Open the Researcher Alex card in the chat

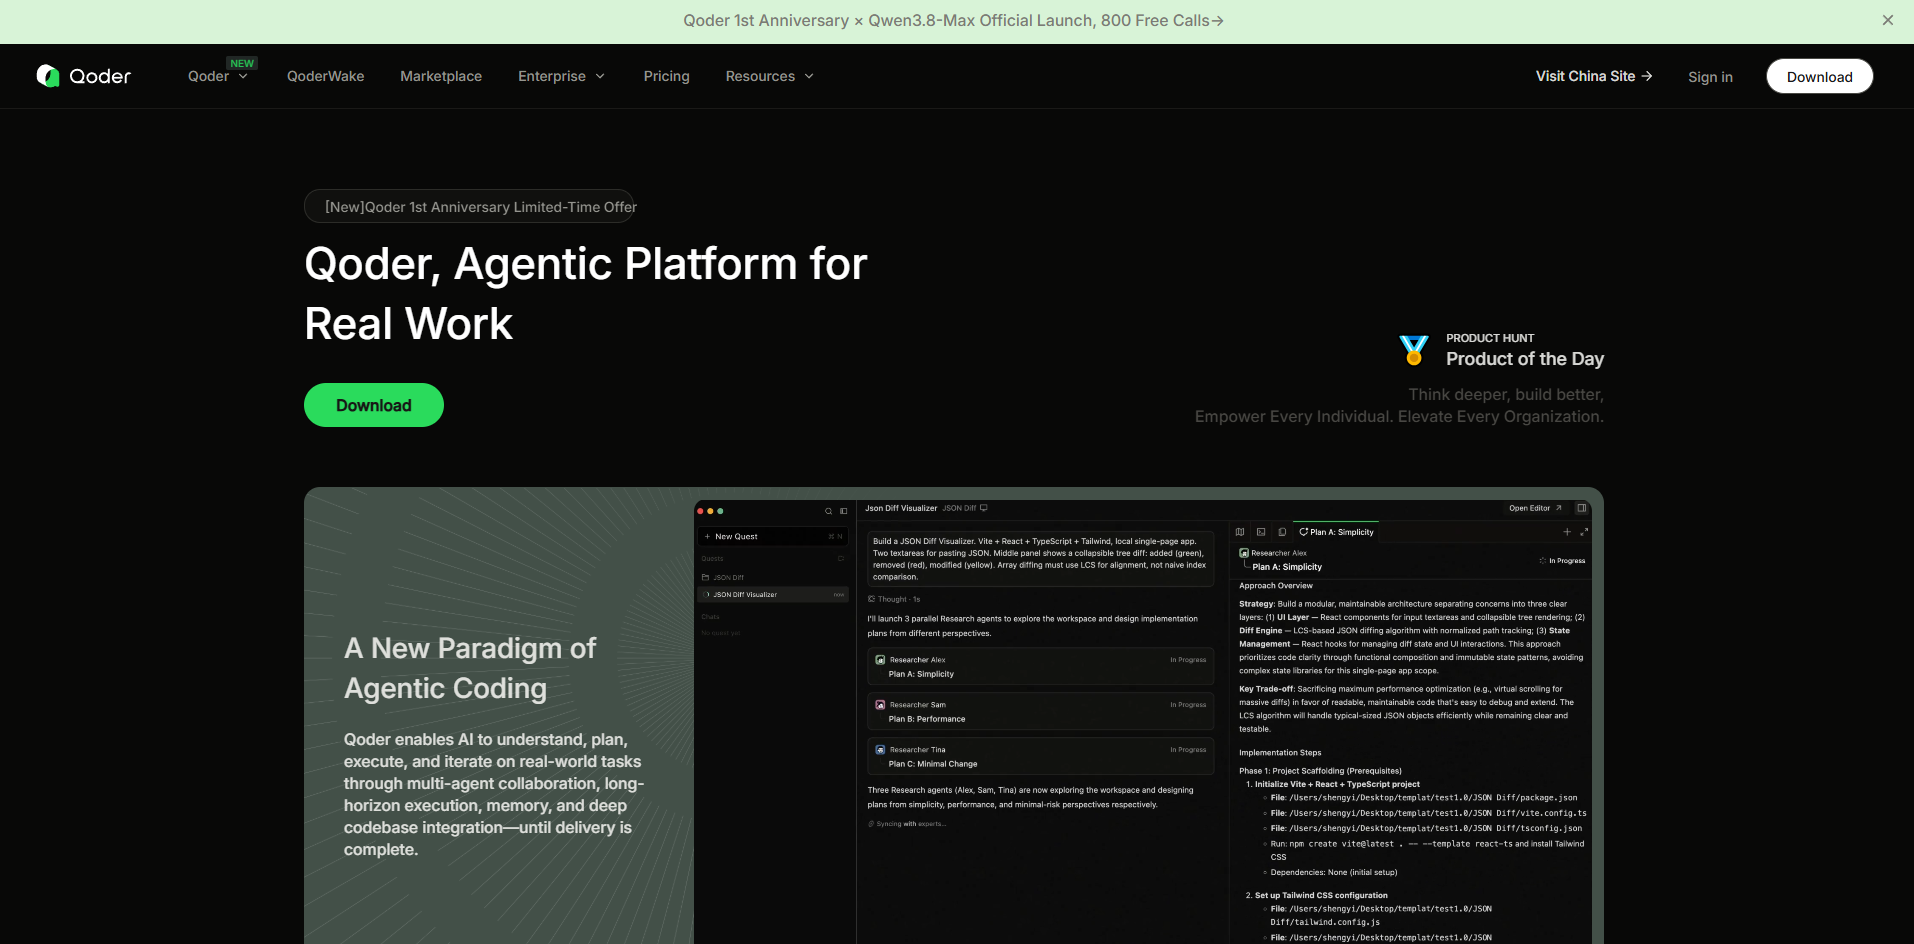[1040, 667]
